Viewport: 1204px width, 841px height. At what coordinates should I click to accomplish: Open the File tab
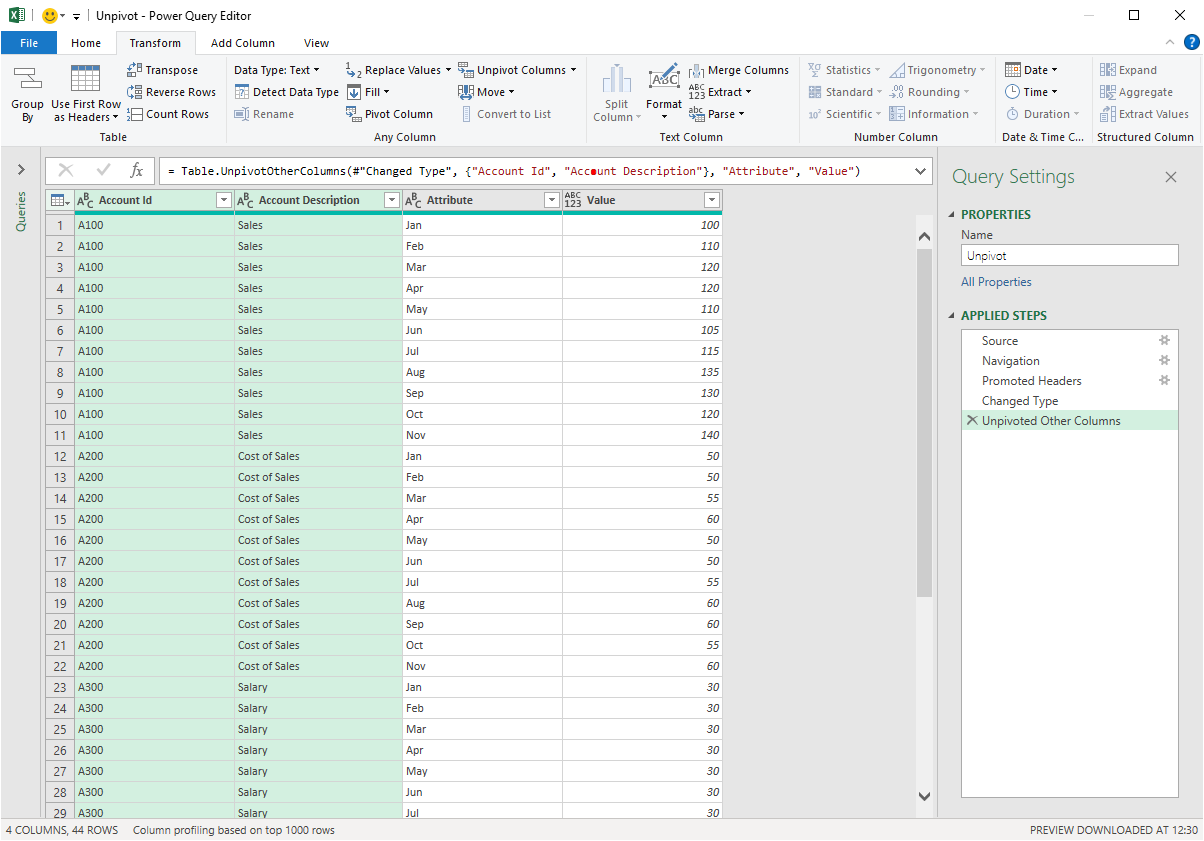(x=29, y=43)
